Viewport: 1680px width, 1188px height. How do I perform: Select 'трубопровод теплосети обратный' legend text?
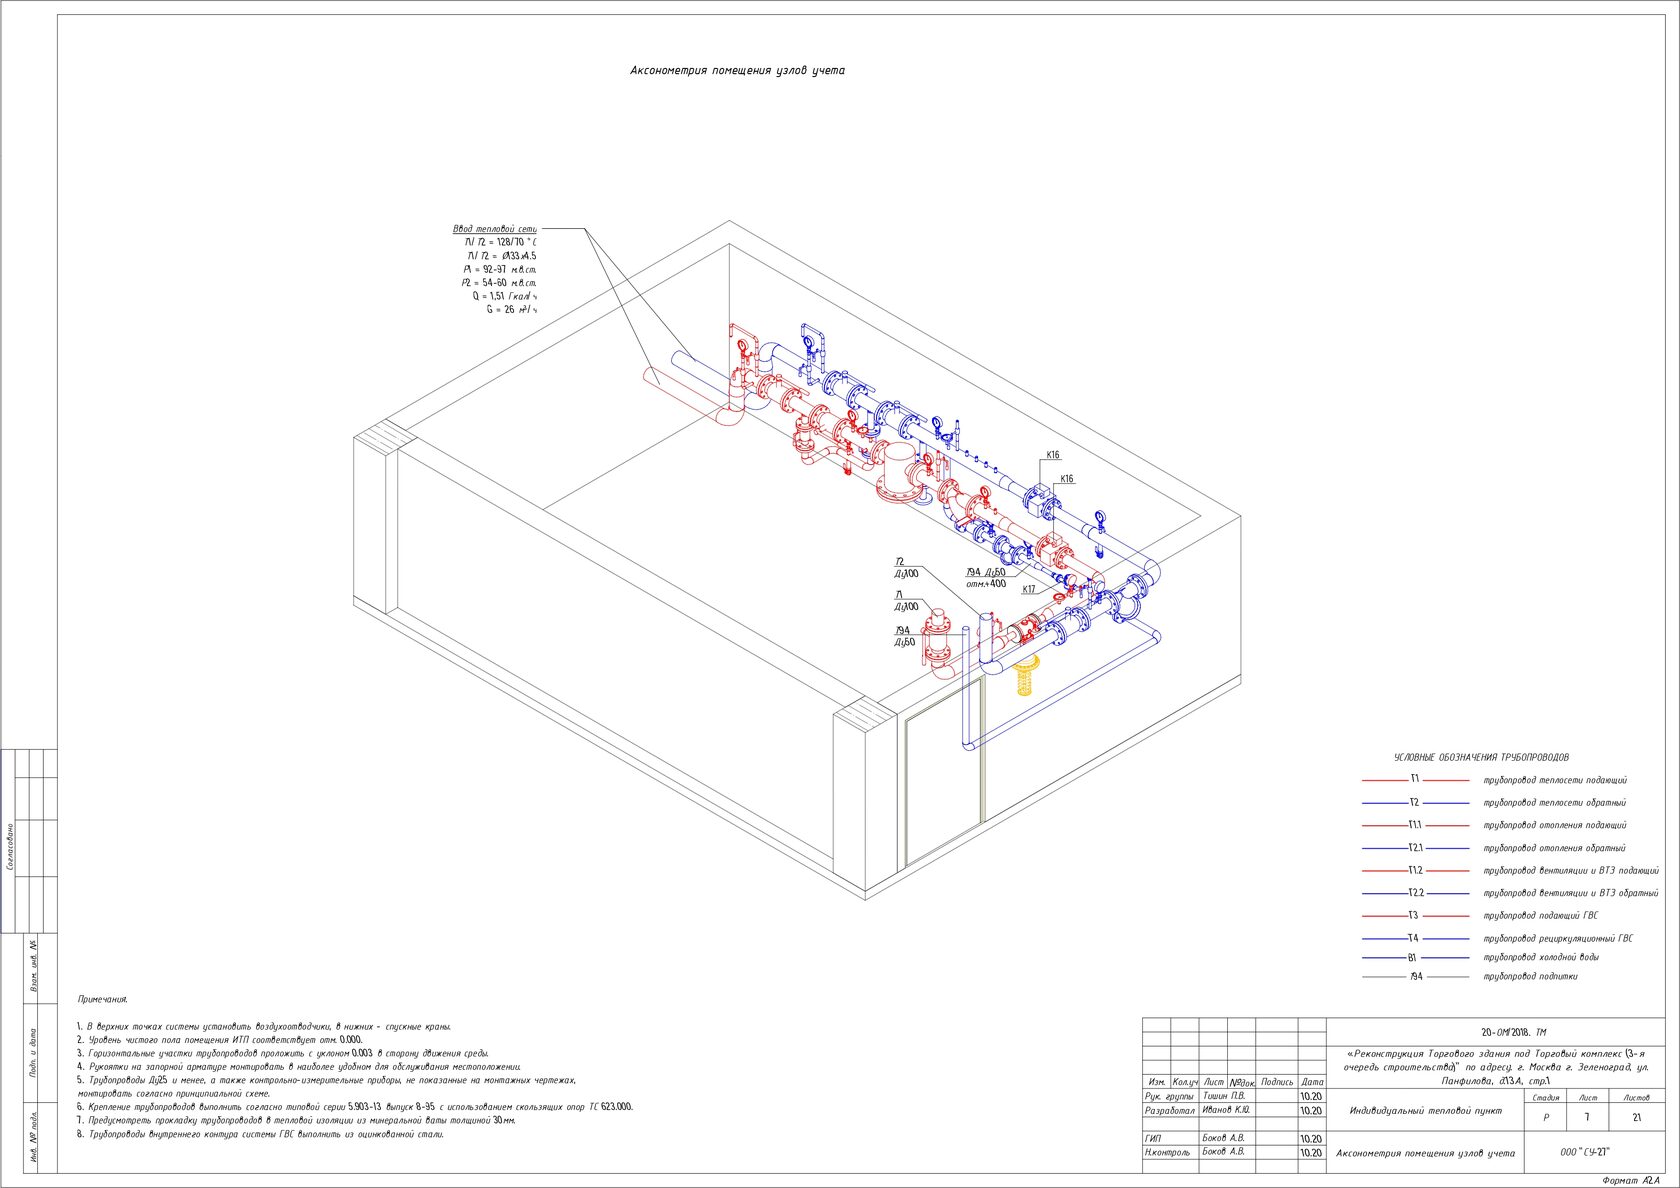click(x=1554, y=803)
